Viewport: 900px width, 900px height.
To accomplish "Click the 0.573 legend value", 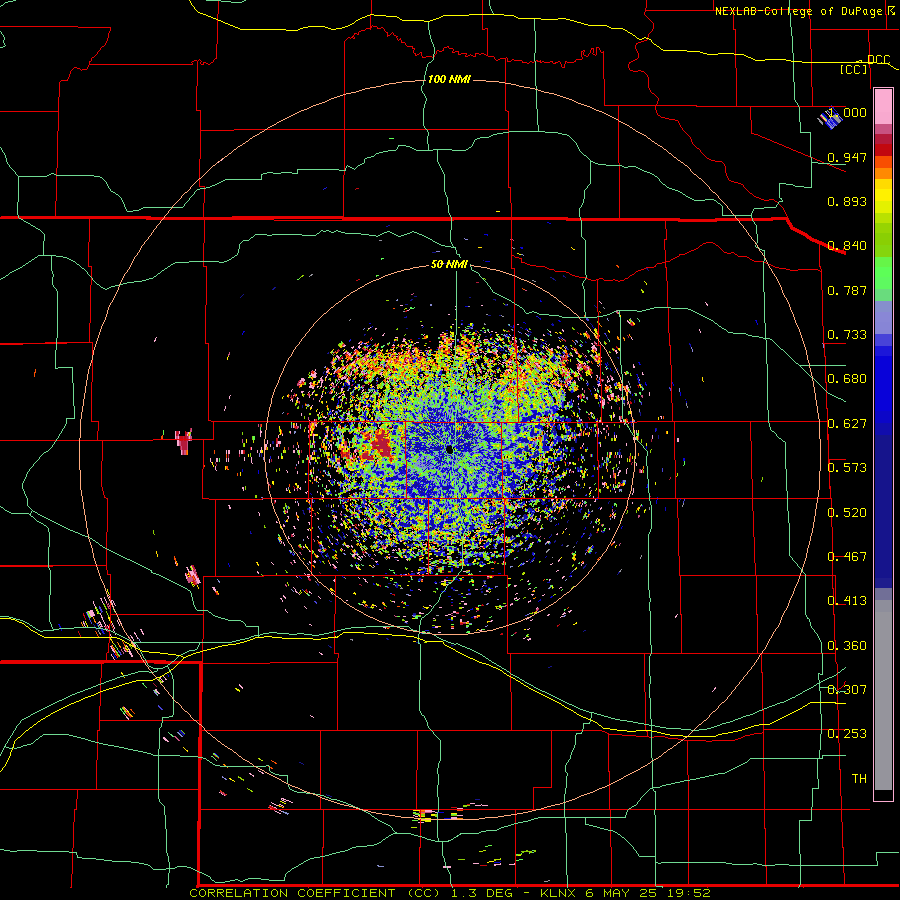I will 847,468.
